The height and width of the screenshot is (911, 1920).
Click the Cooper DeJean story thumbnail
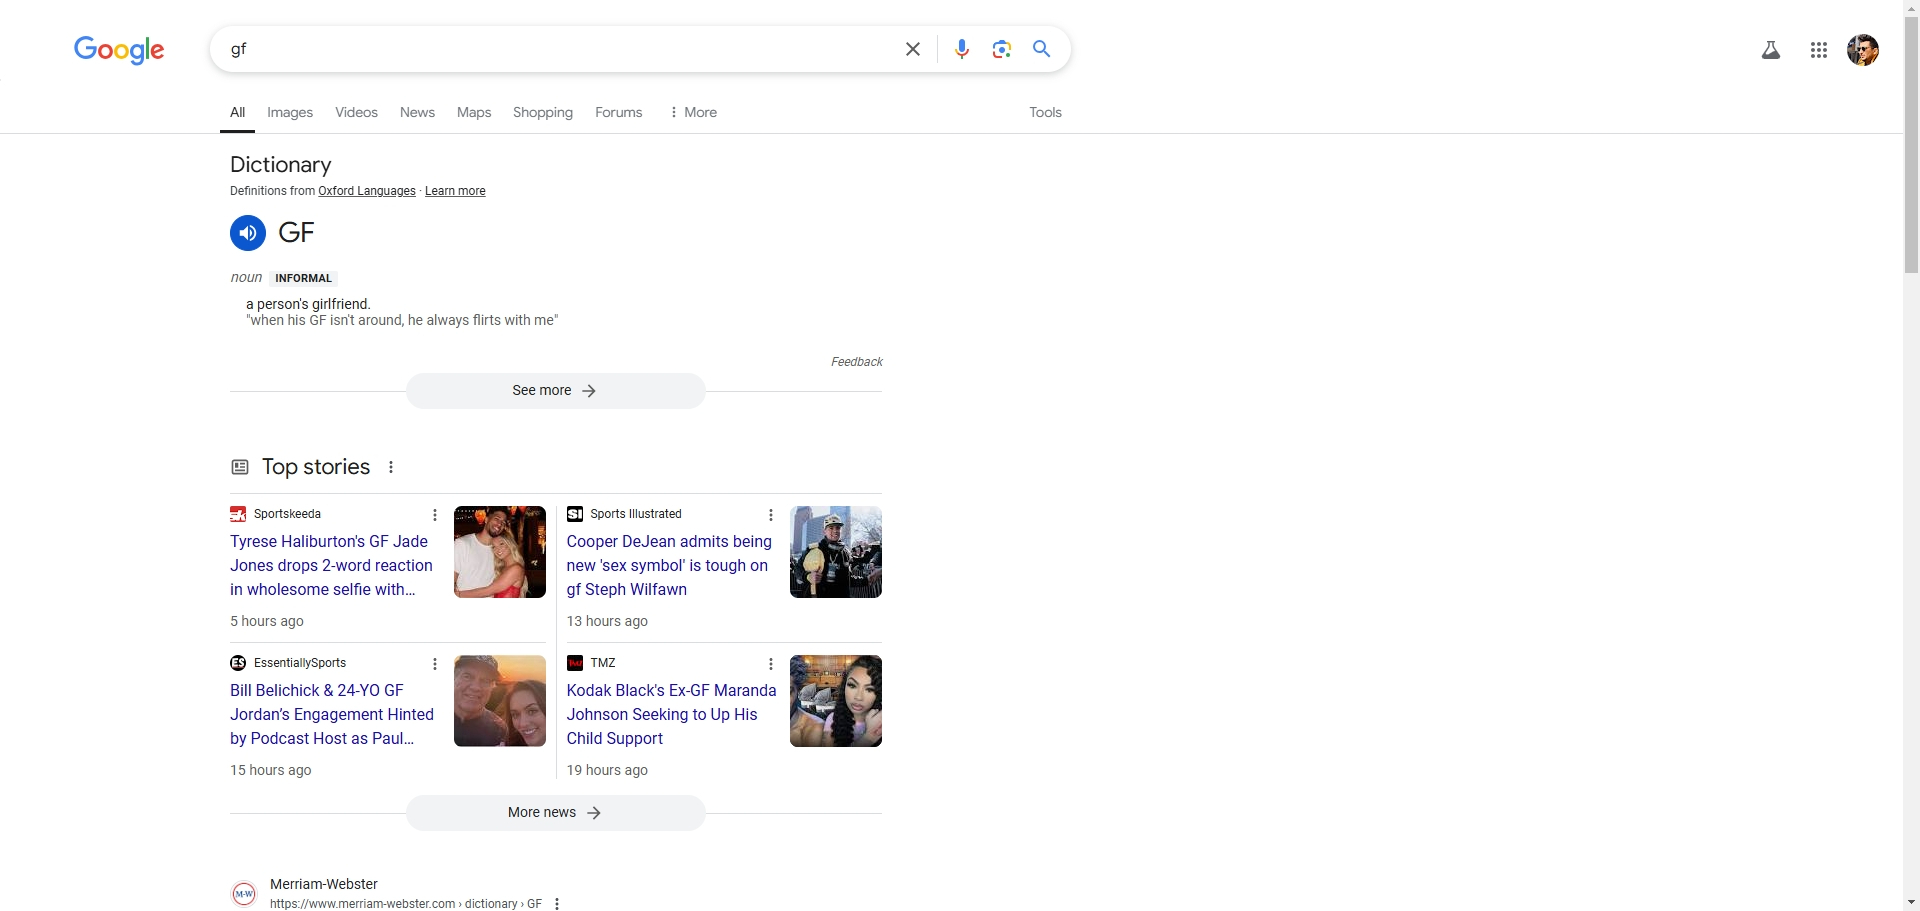(836, 552)
